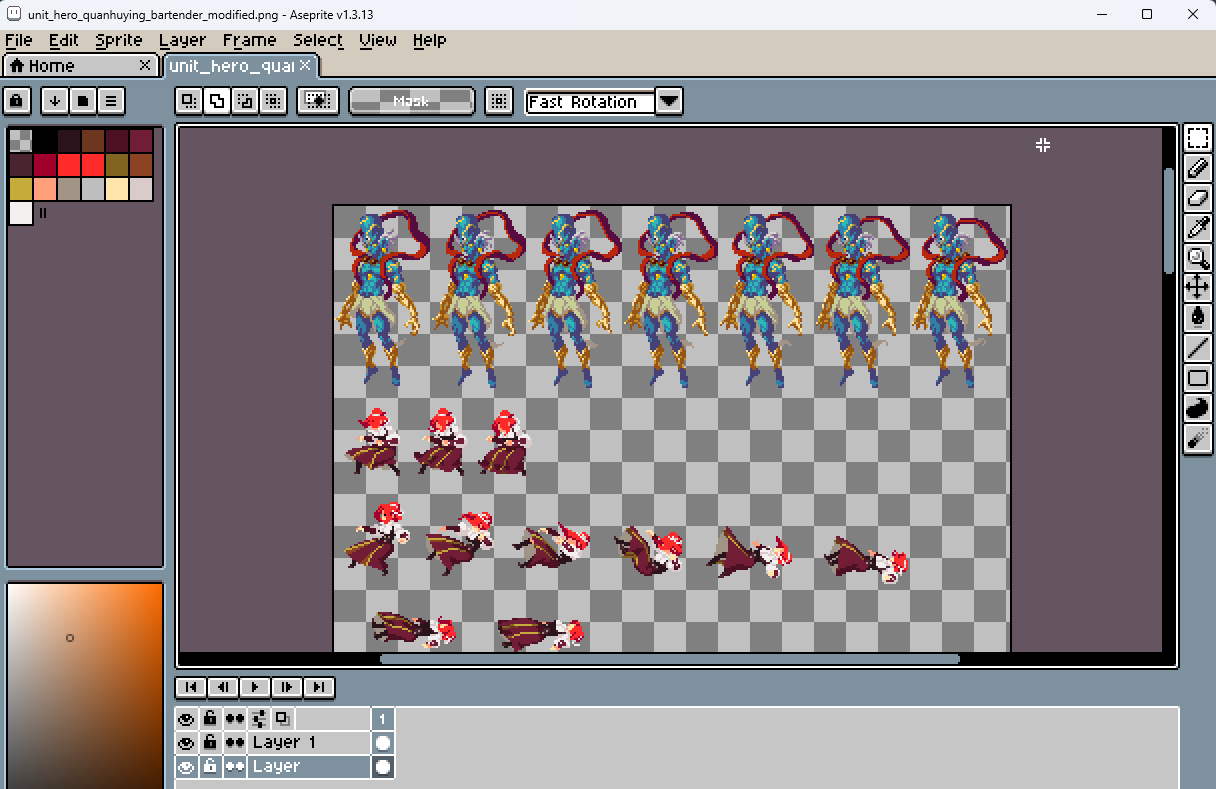
Task: Activate the Zoom tool
Action: (1197, 258)
